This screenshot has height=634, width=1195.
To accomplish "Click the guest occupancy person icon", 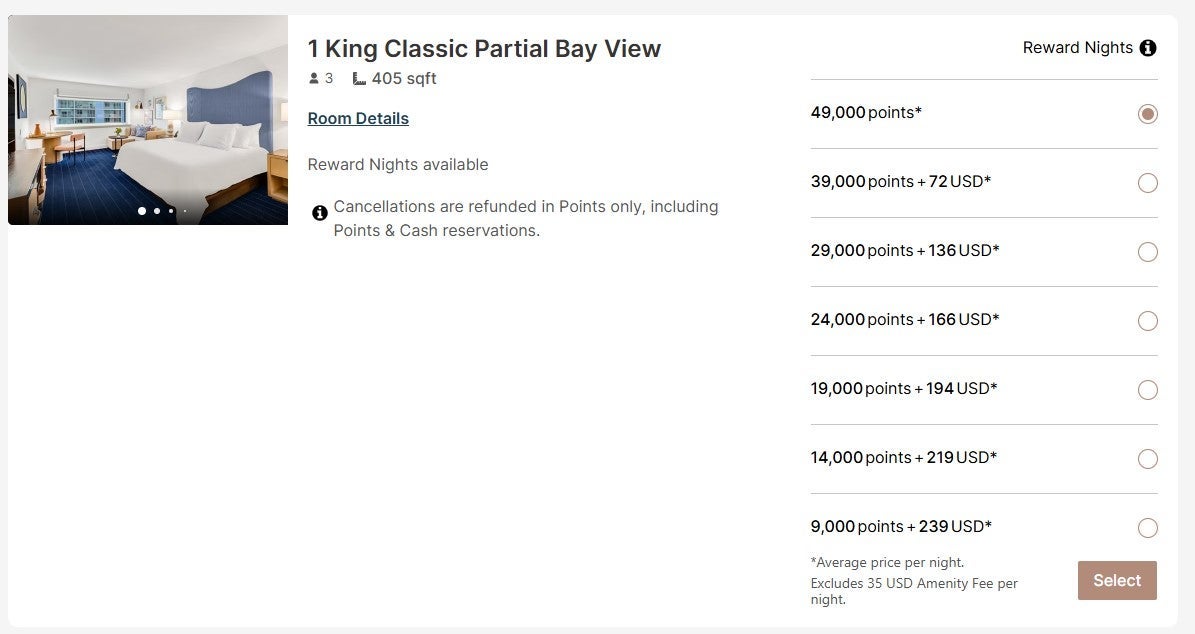I will pyautogui.click(x=313, y=78).
